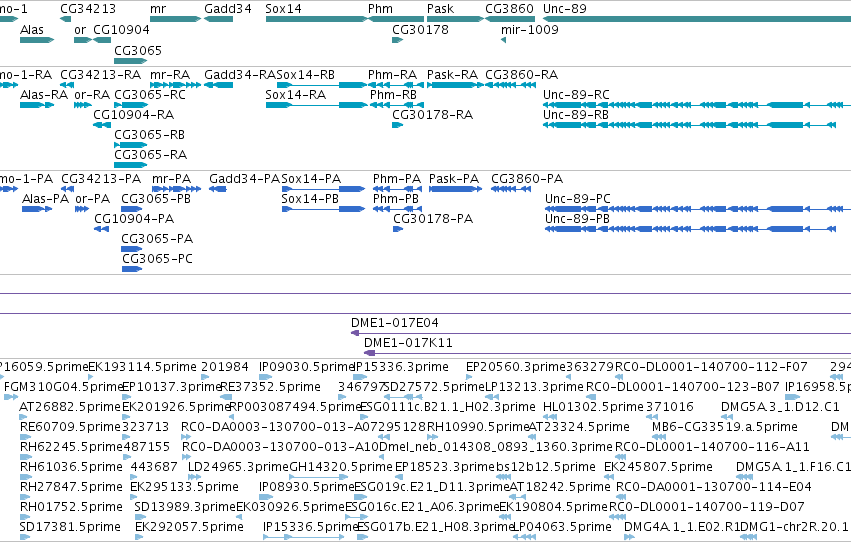Select BAC clone DME1-017K11
Viewport: 851px width, 542px height.
(607, 353)
